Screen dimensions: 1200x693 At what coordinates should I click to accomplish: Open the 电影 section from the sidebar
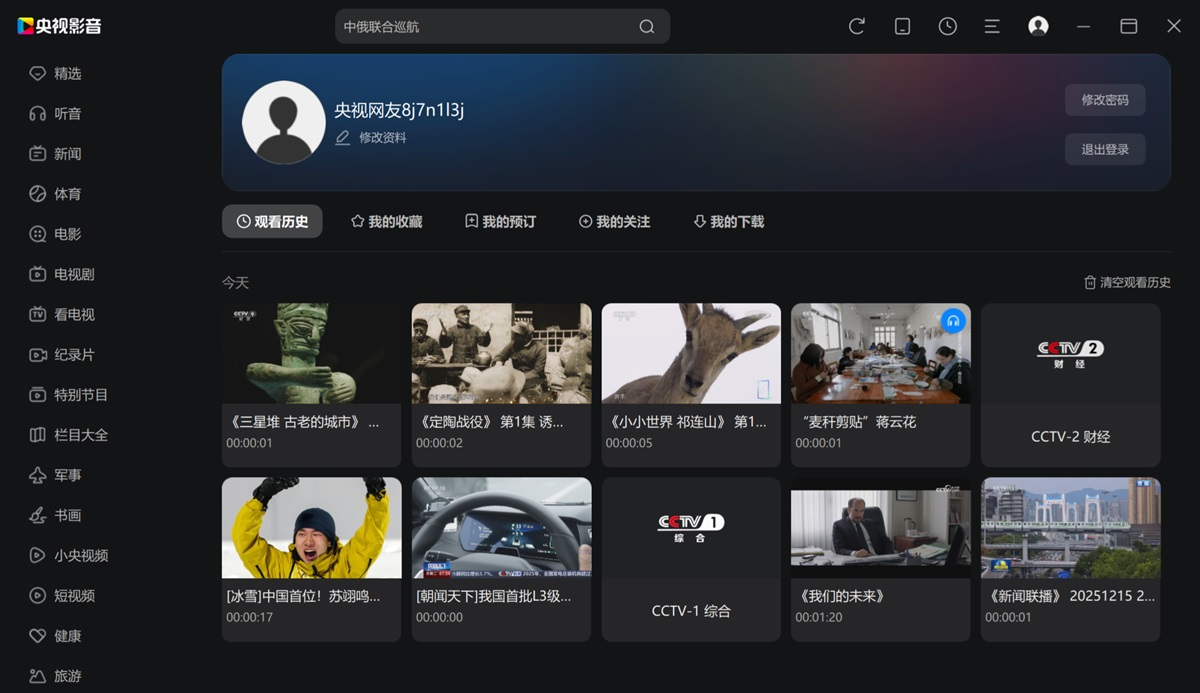pyautogui.click(x=38, y=233)
